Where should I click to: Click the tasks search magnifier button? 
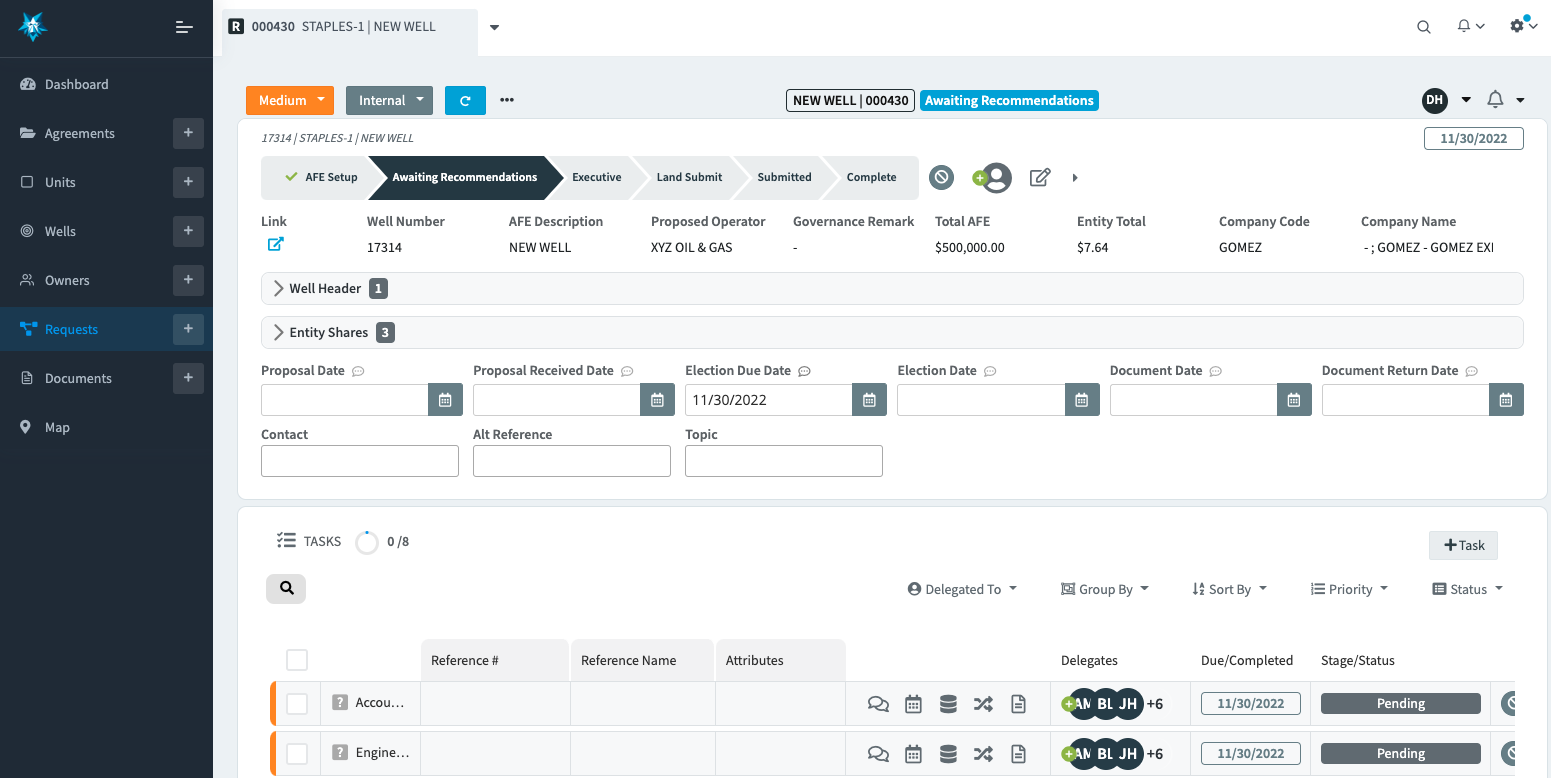pos(286,589)
